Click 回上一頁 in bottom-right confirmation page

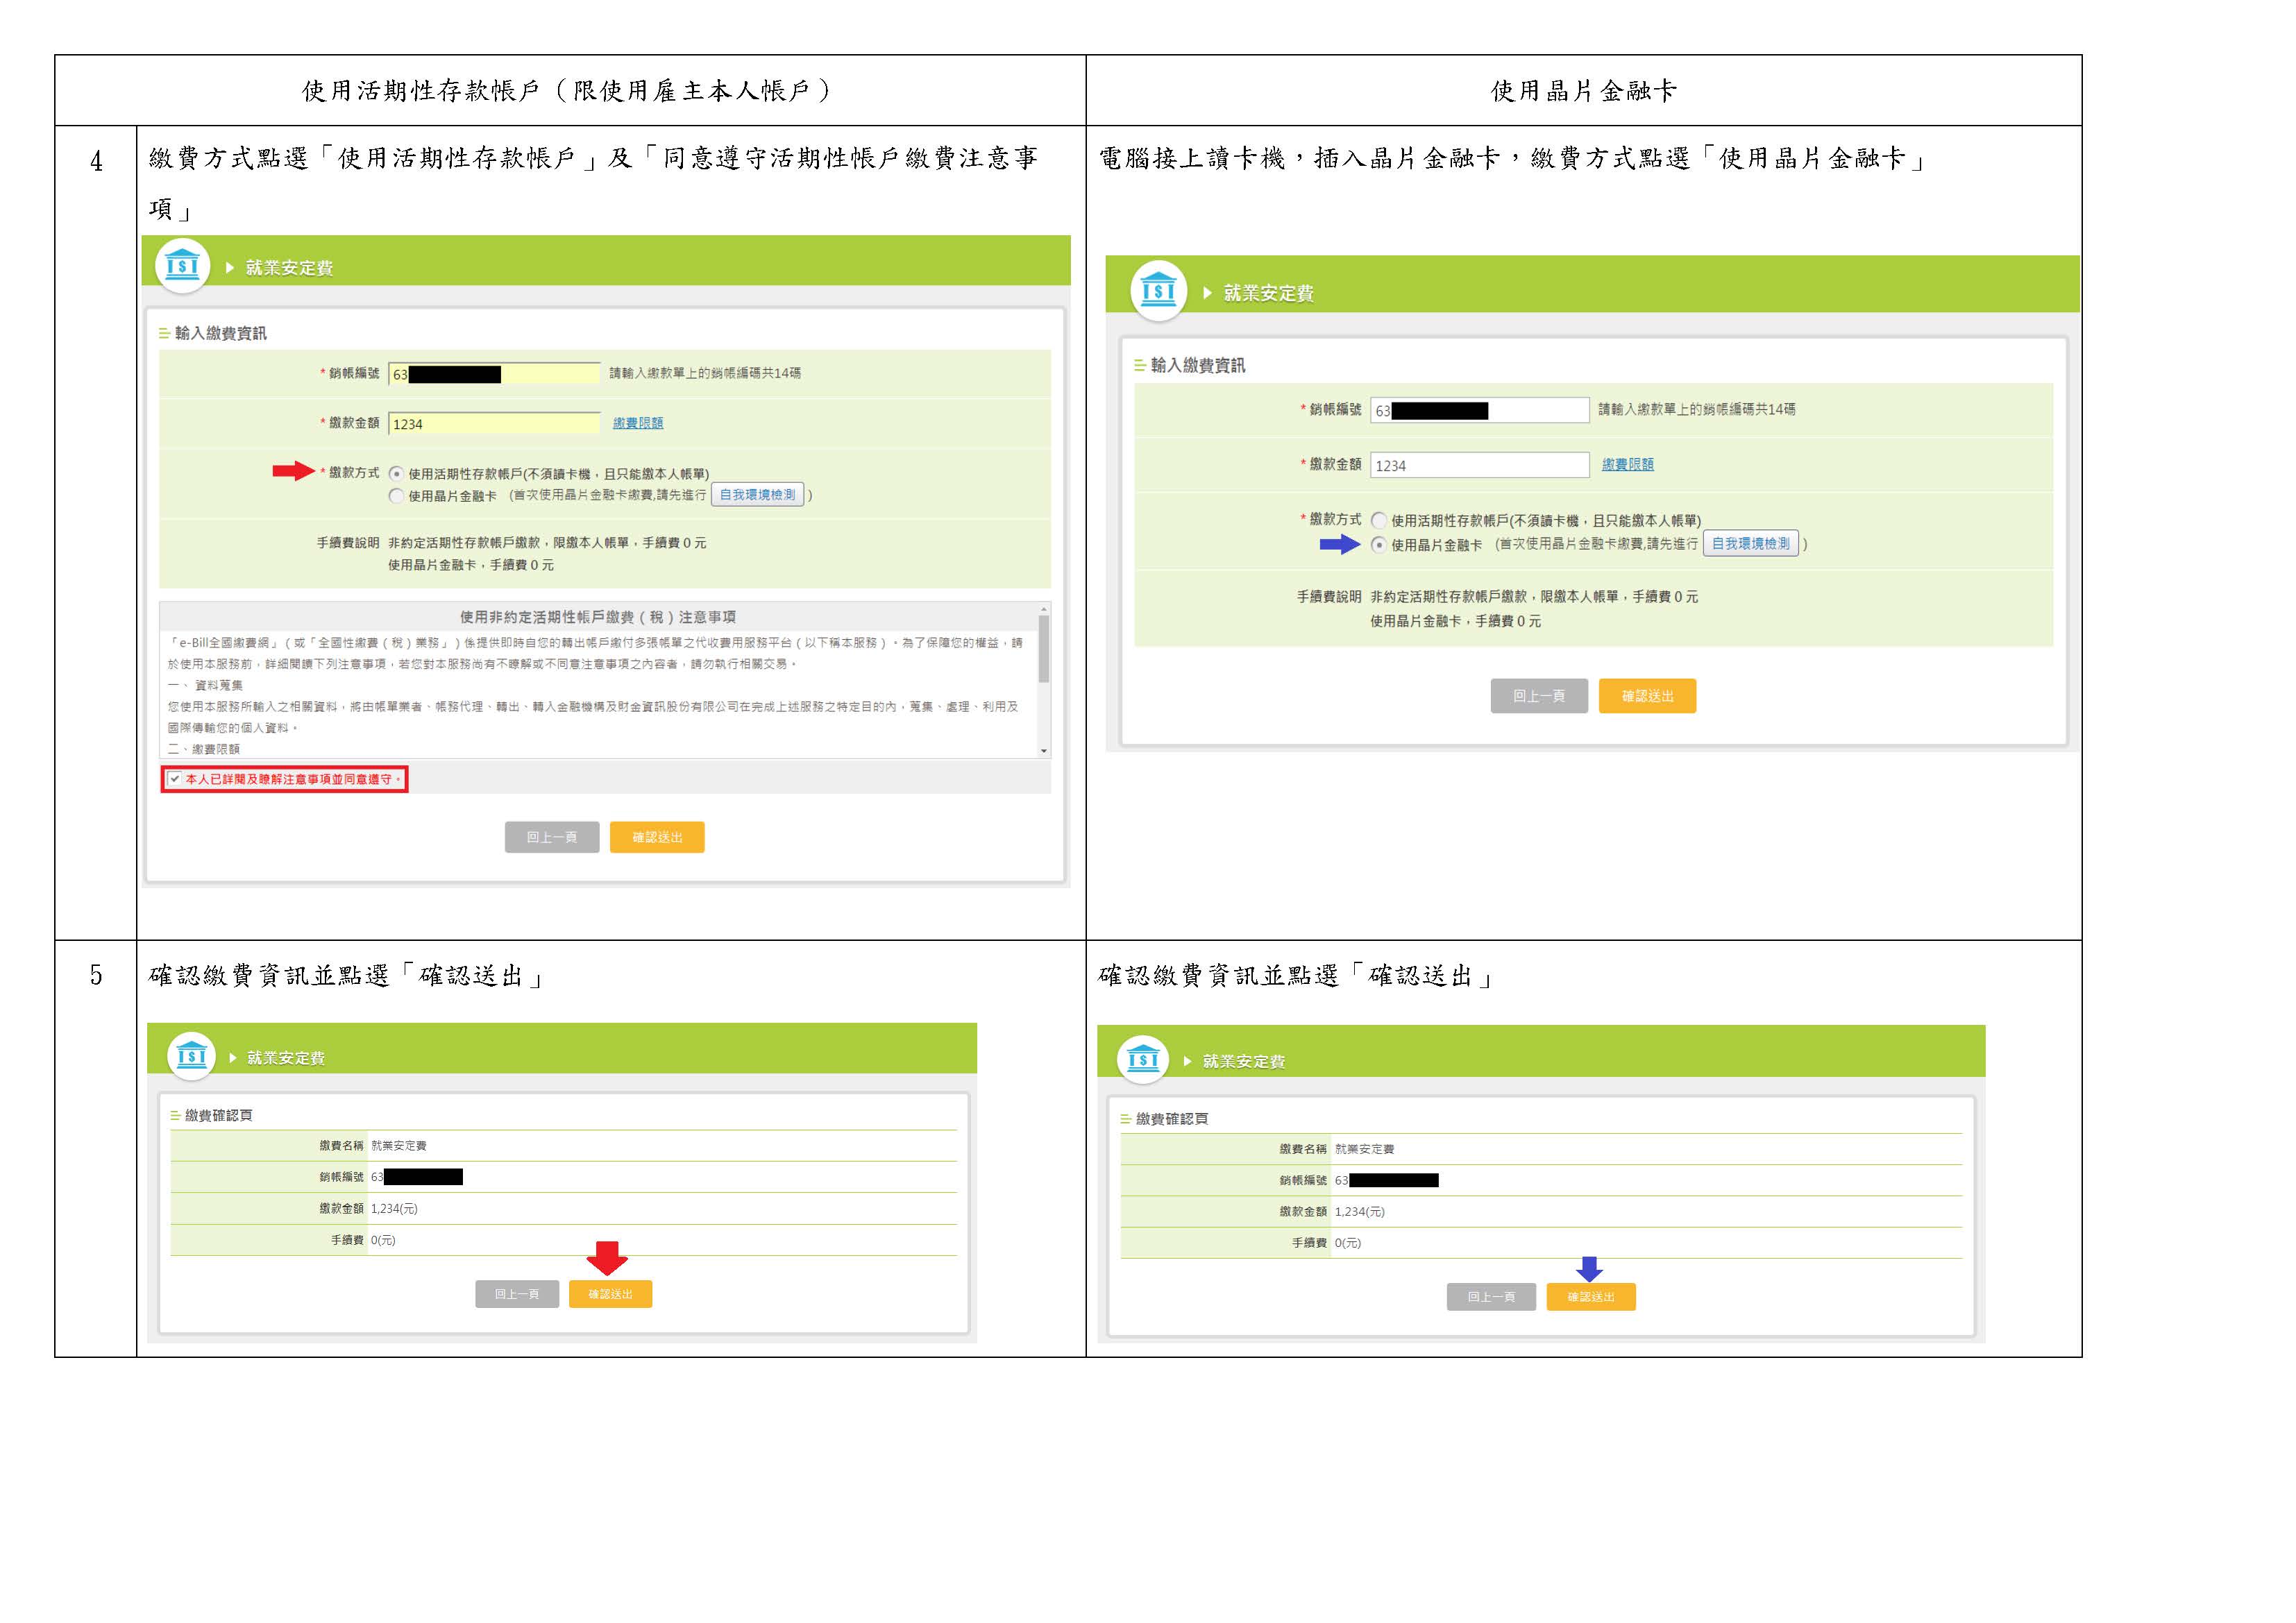[1491, 1297]
